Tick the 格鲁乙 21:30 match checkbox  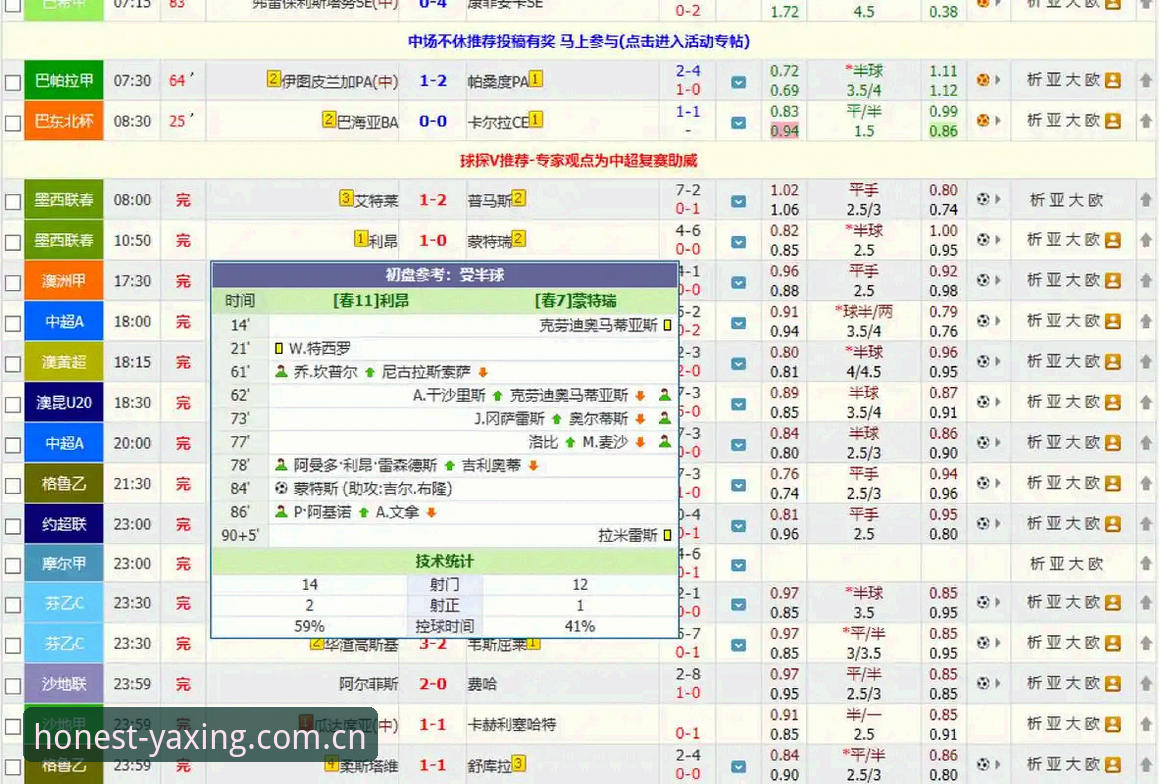pos(13,485)
